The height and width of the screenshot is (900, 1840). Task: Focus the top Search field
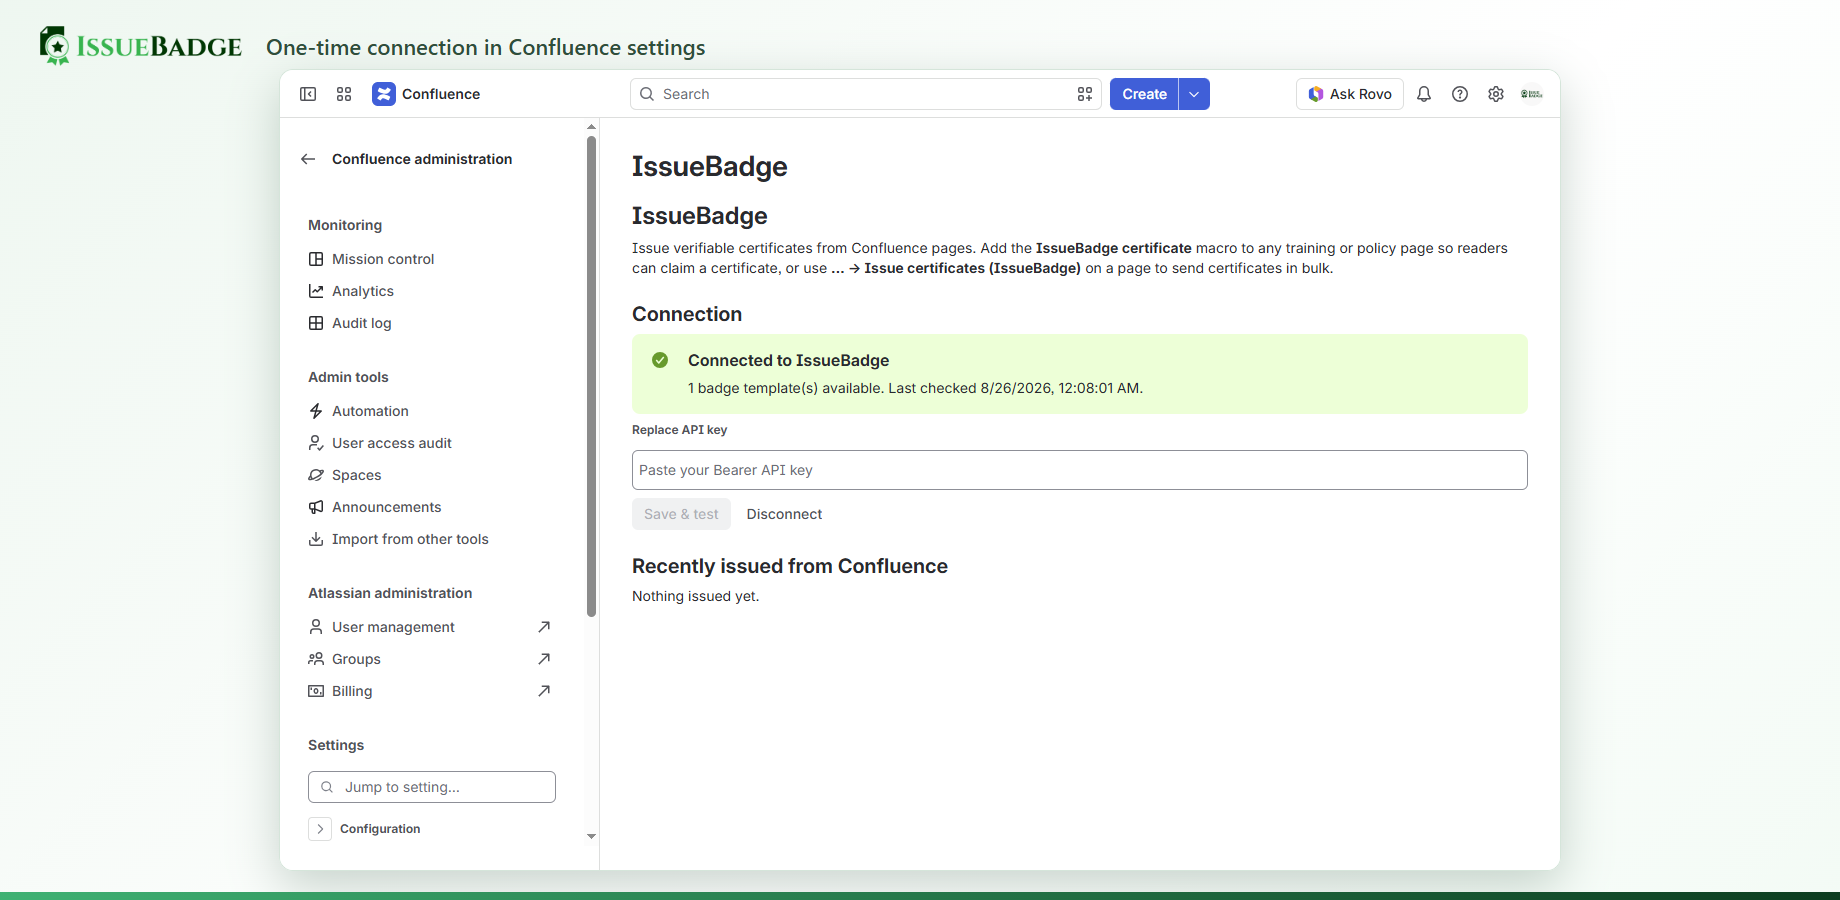[866, 94]
